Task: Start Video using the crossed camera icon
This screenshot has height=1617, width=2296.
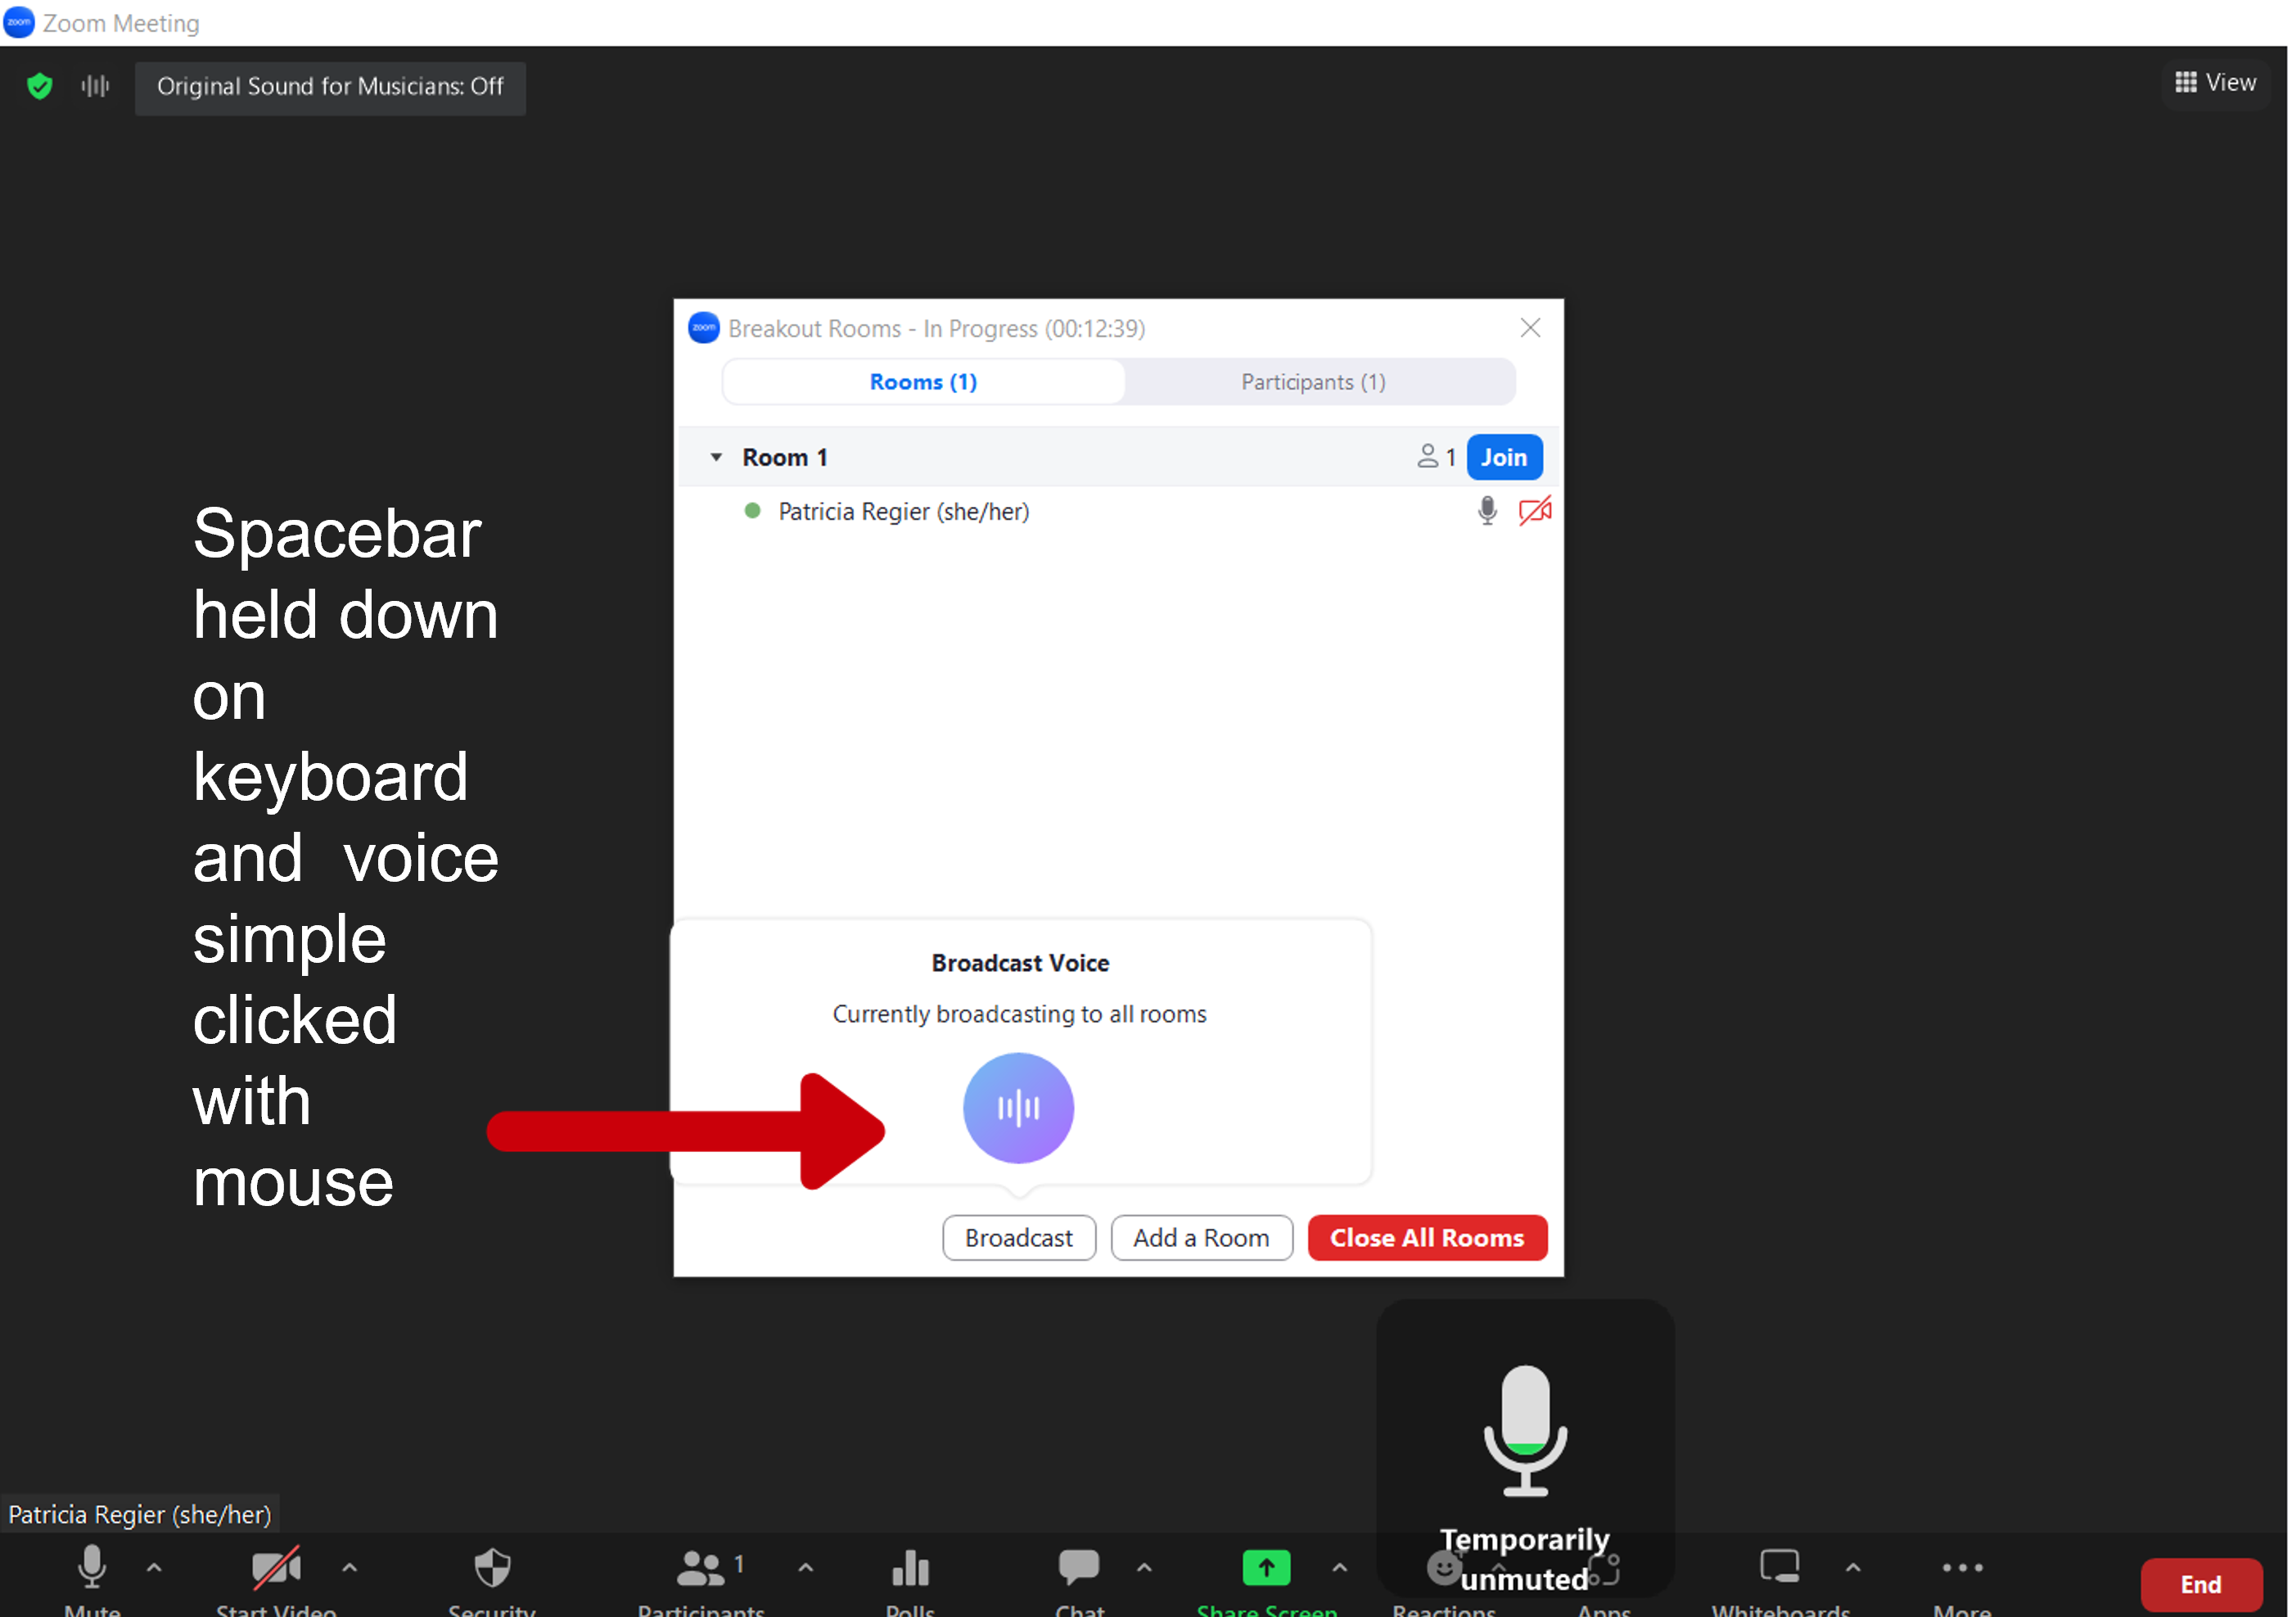Action: tap(276, 1567)
